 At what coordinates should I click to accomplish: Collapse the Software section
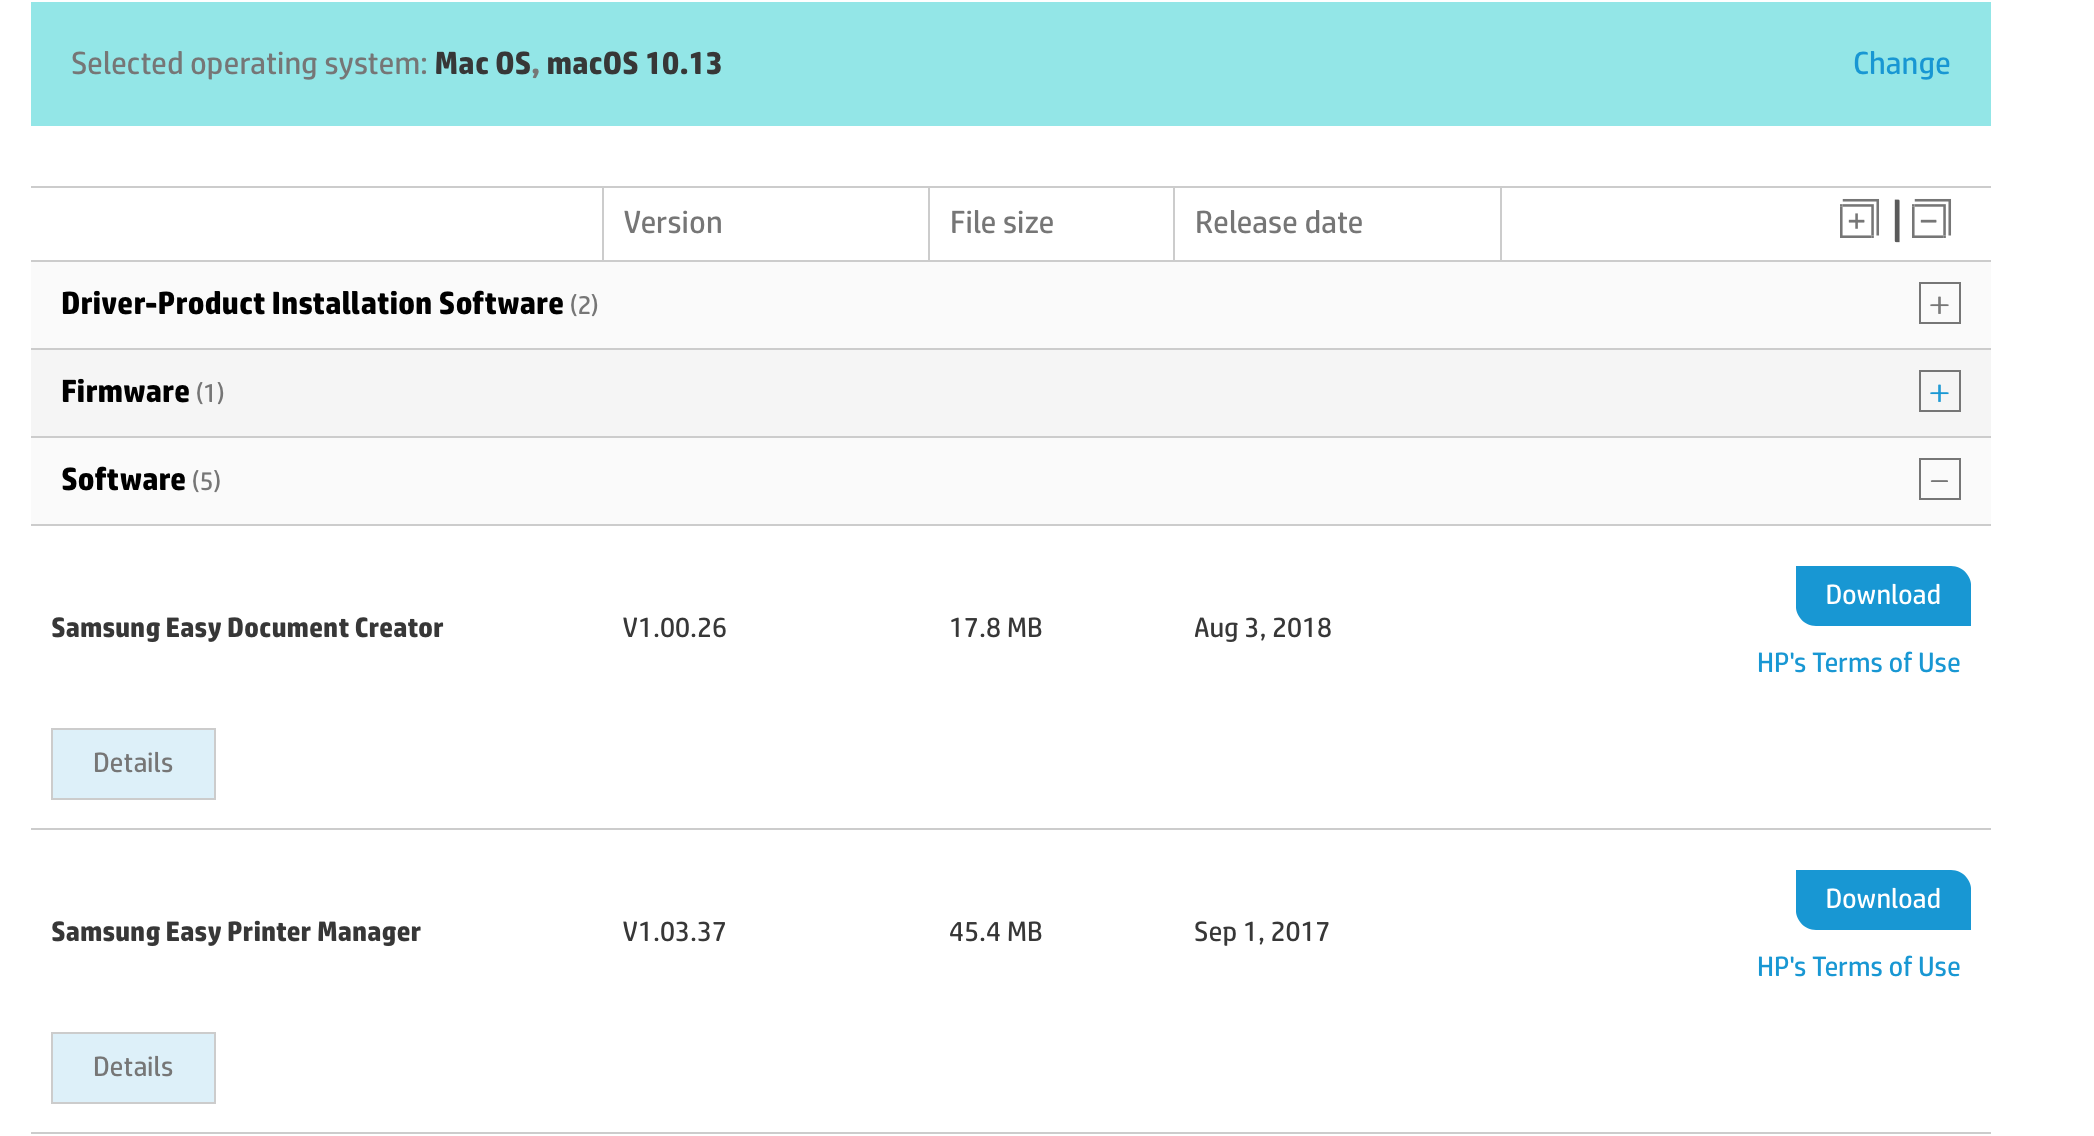(1939, 480)
